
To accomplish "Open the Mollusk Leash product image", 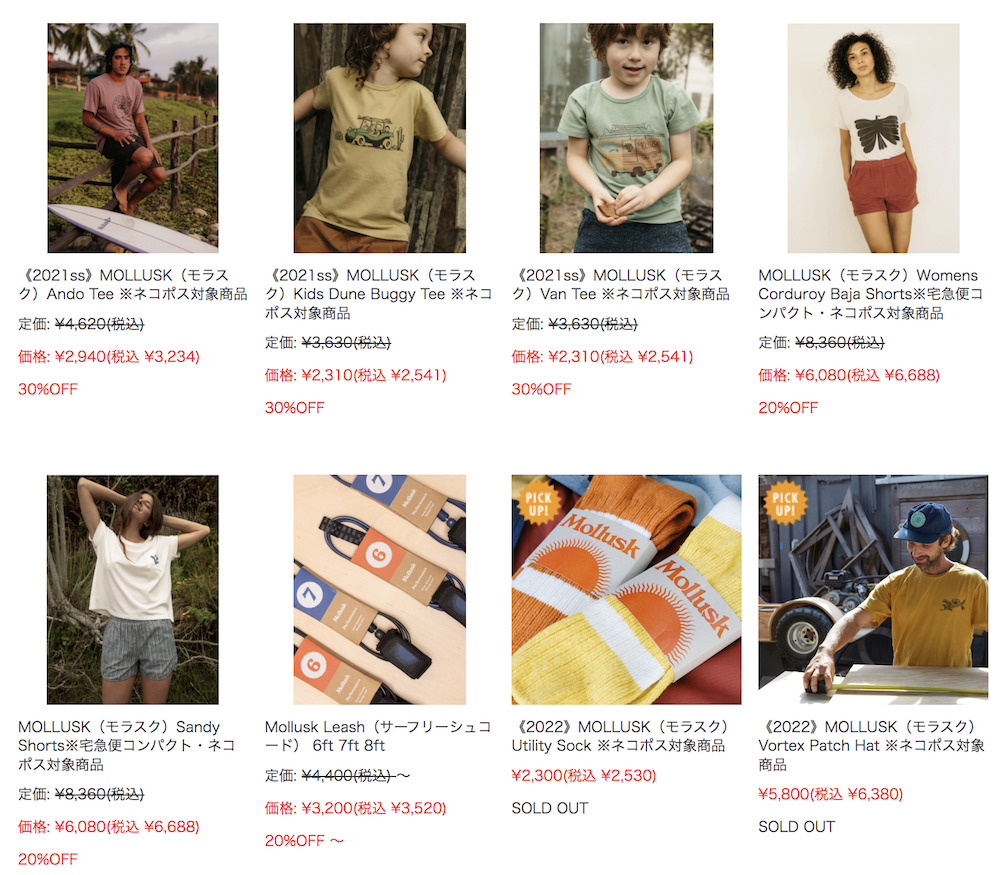I will pyautogui.click(x=379, y=589).
